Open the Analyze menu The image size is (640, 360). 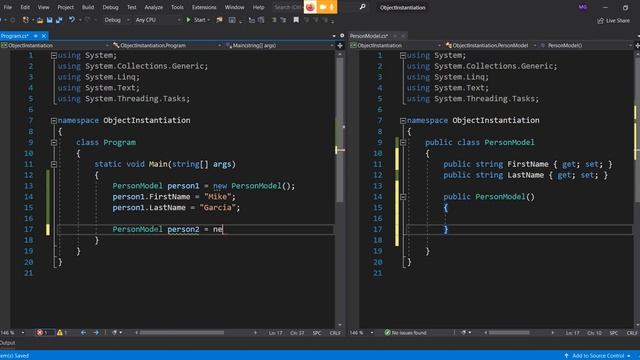pyautogui.click(x=153, y=7)
